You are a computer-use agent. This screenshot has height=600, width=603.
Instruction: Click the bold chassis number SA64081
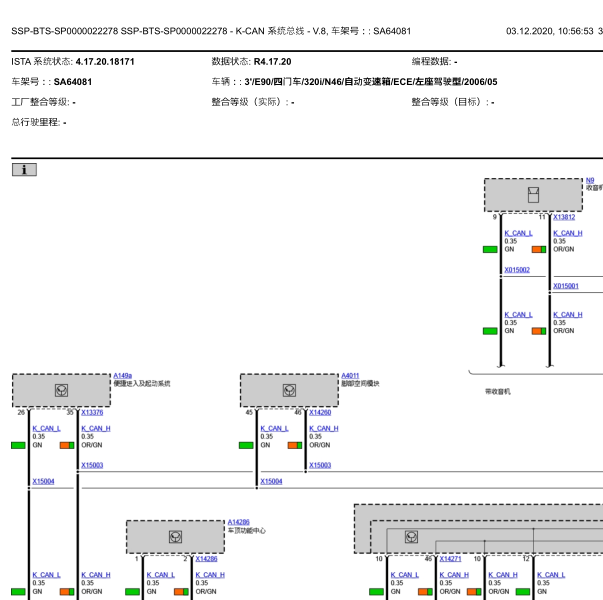[x=73, y=82]
